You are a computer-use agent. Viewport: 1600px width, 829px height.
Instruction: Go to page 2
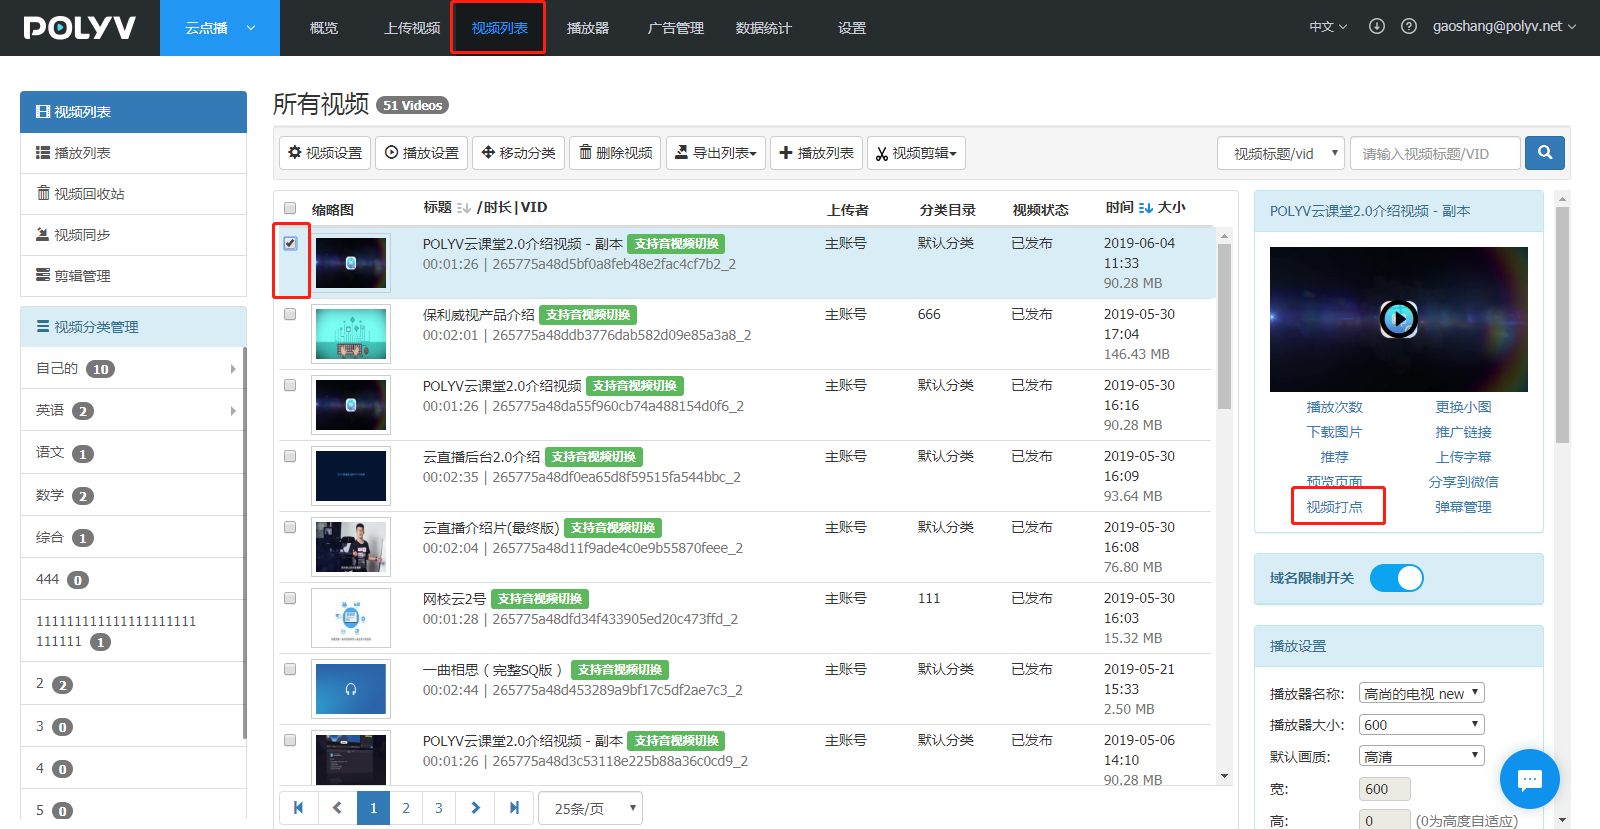(406, 808)
